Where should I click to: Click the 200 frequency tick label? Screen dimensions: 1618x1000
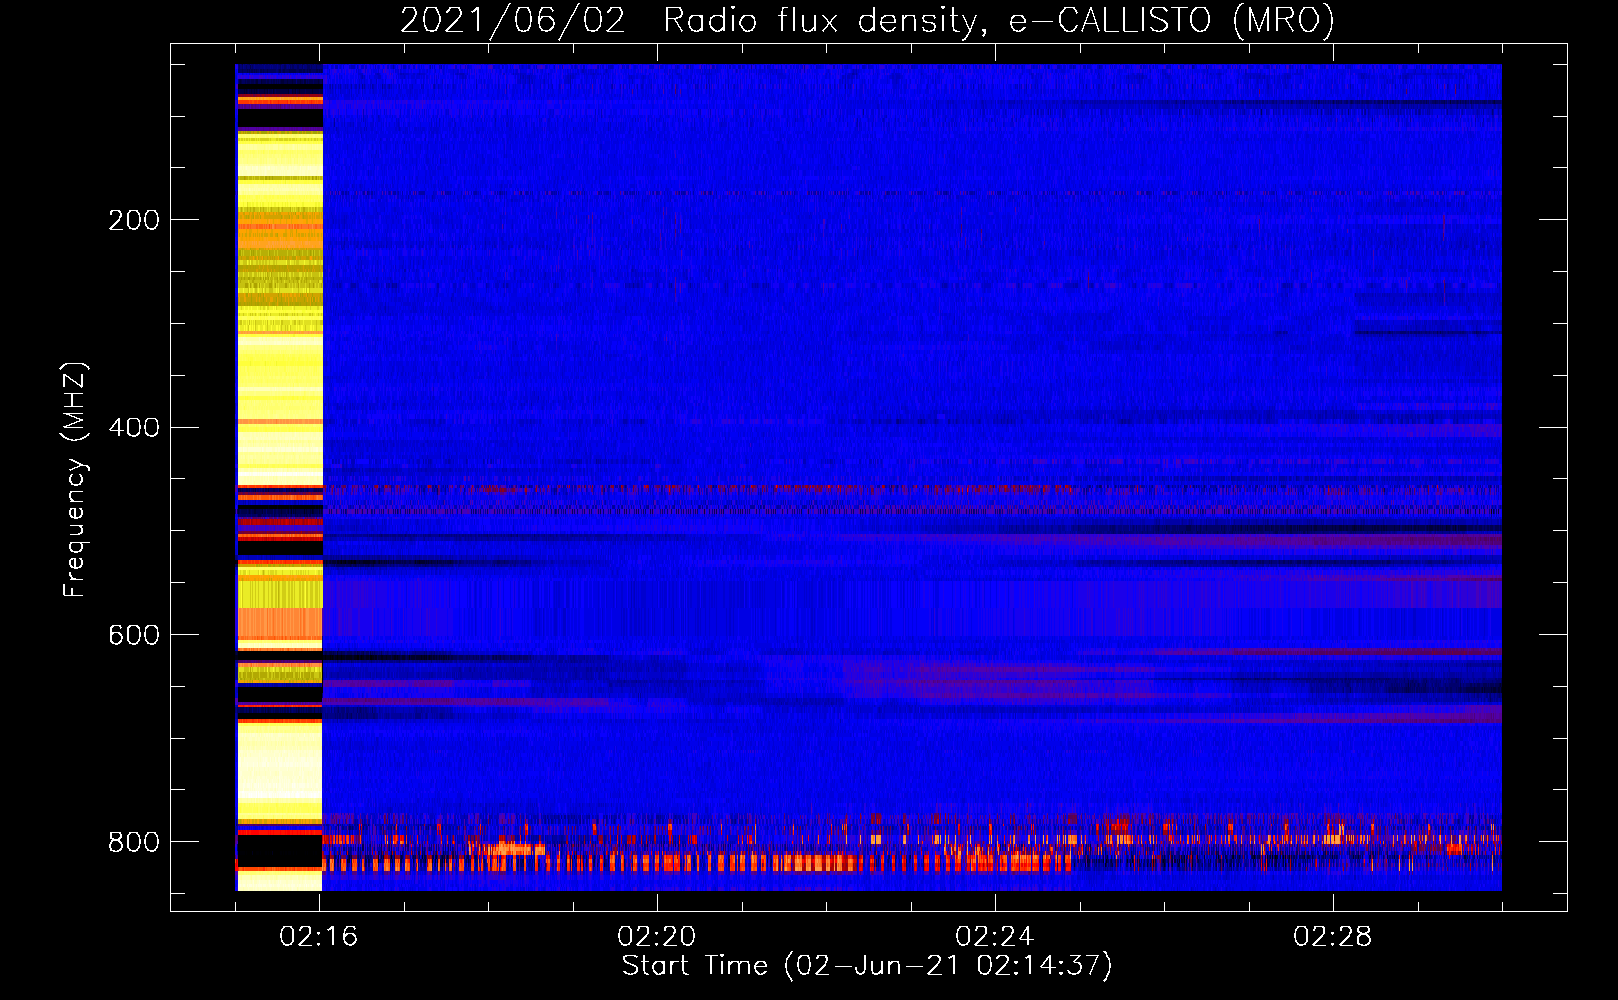(x=134, y=220)
